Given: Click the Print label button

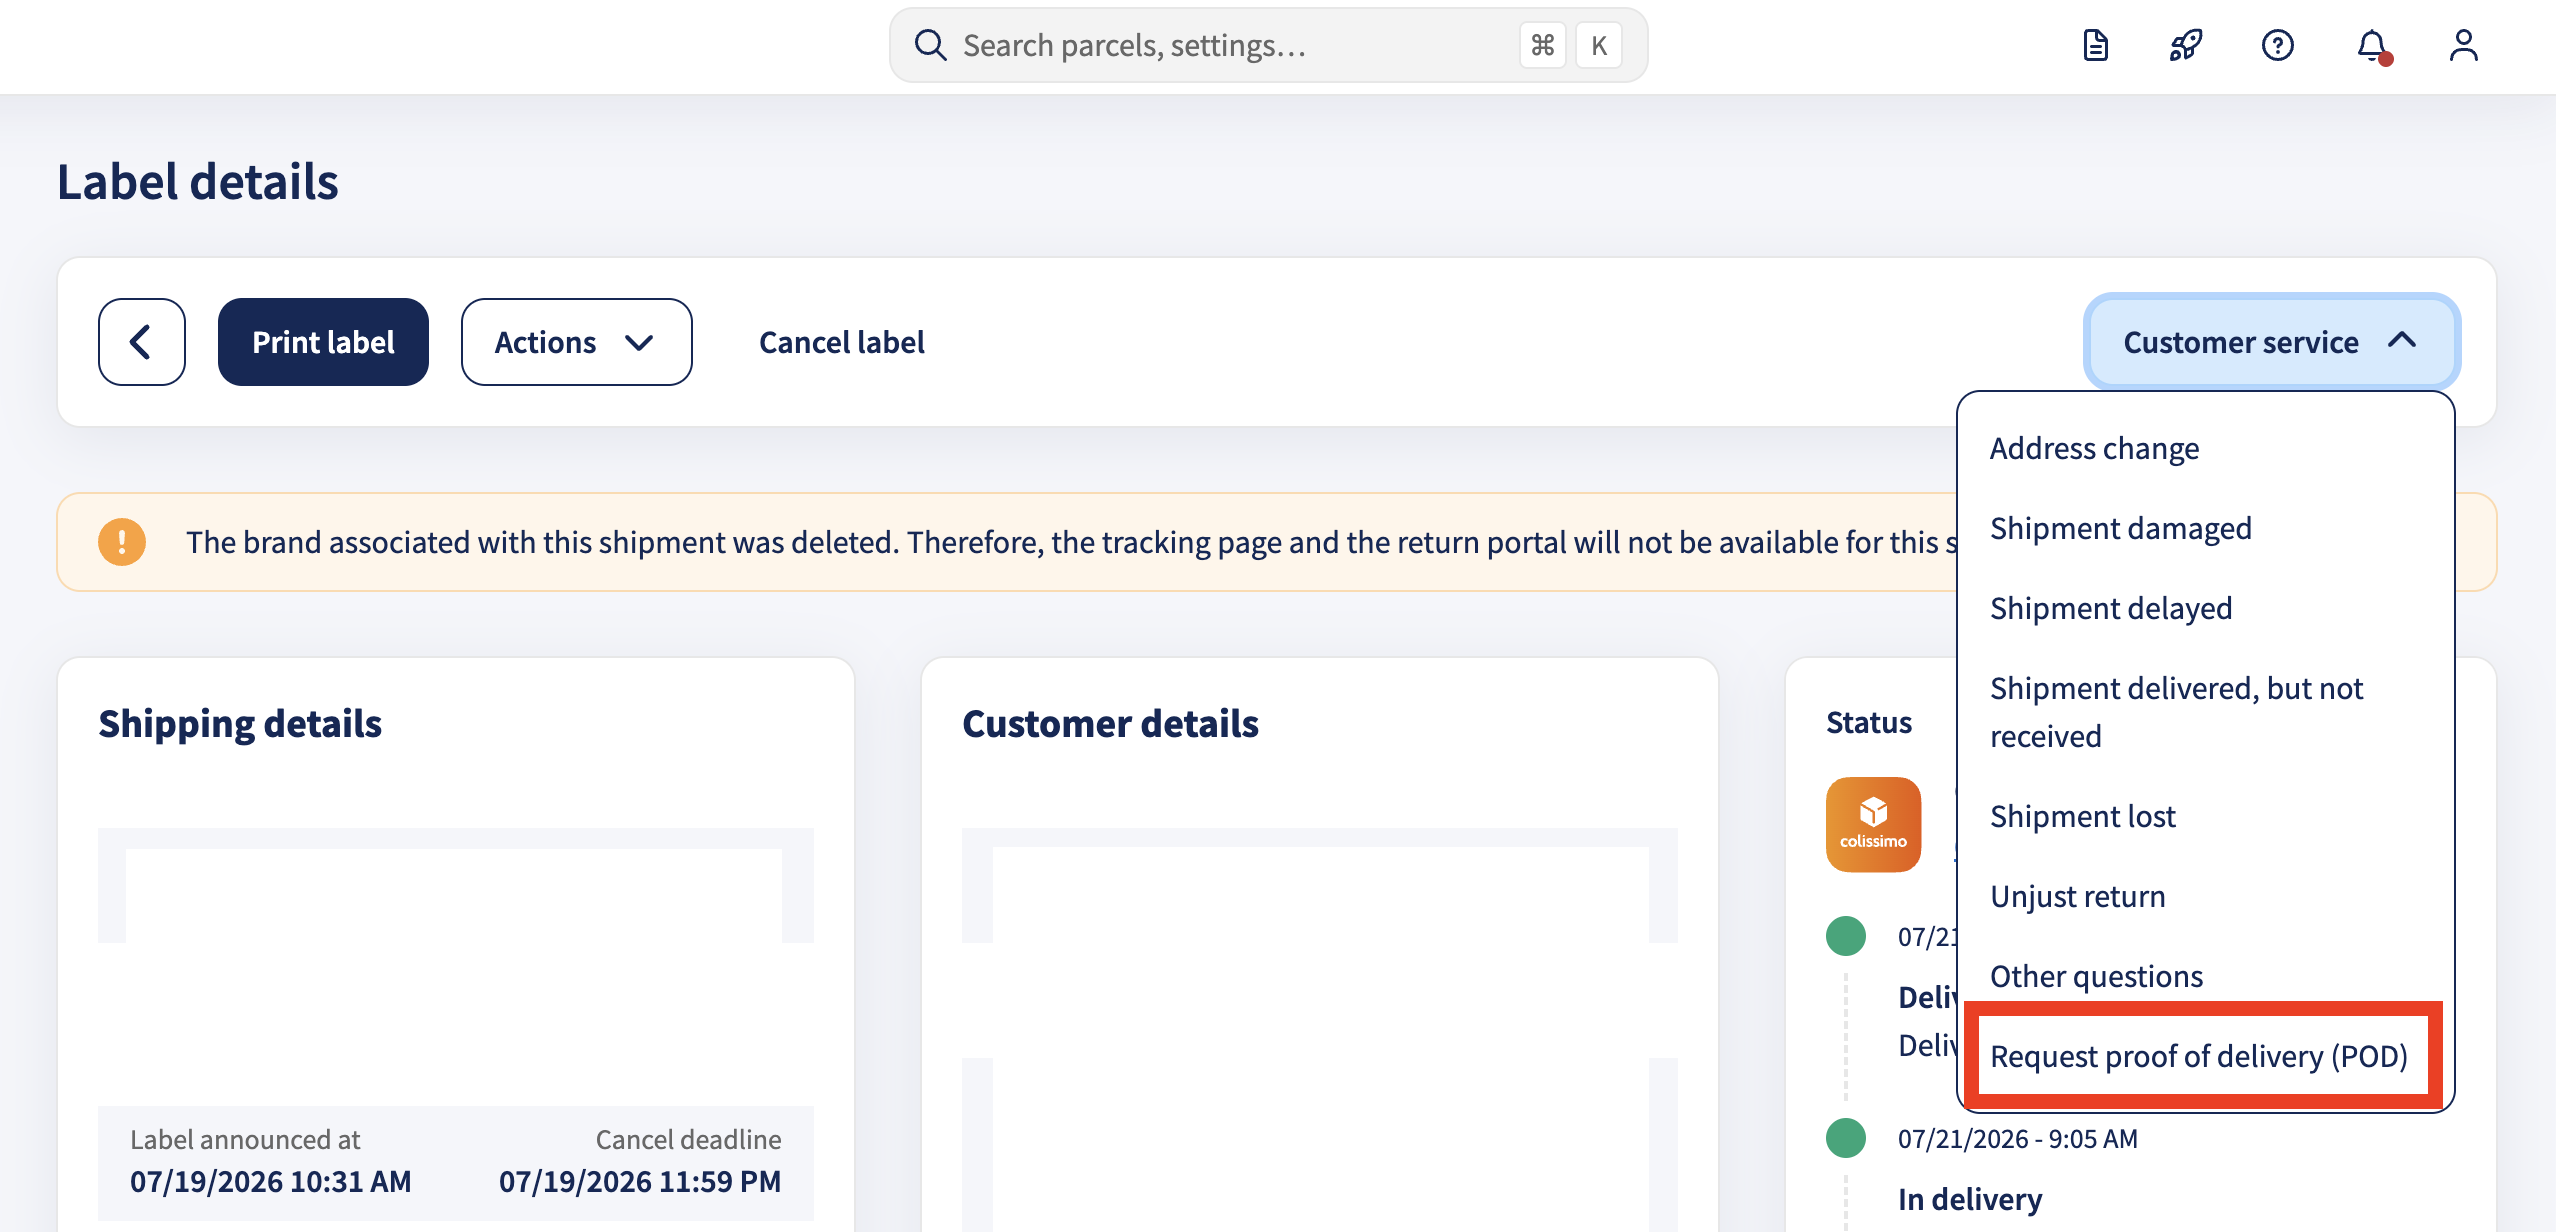Looking at the screenshot, I should tap(323, 342).
